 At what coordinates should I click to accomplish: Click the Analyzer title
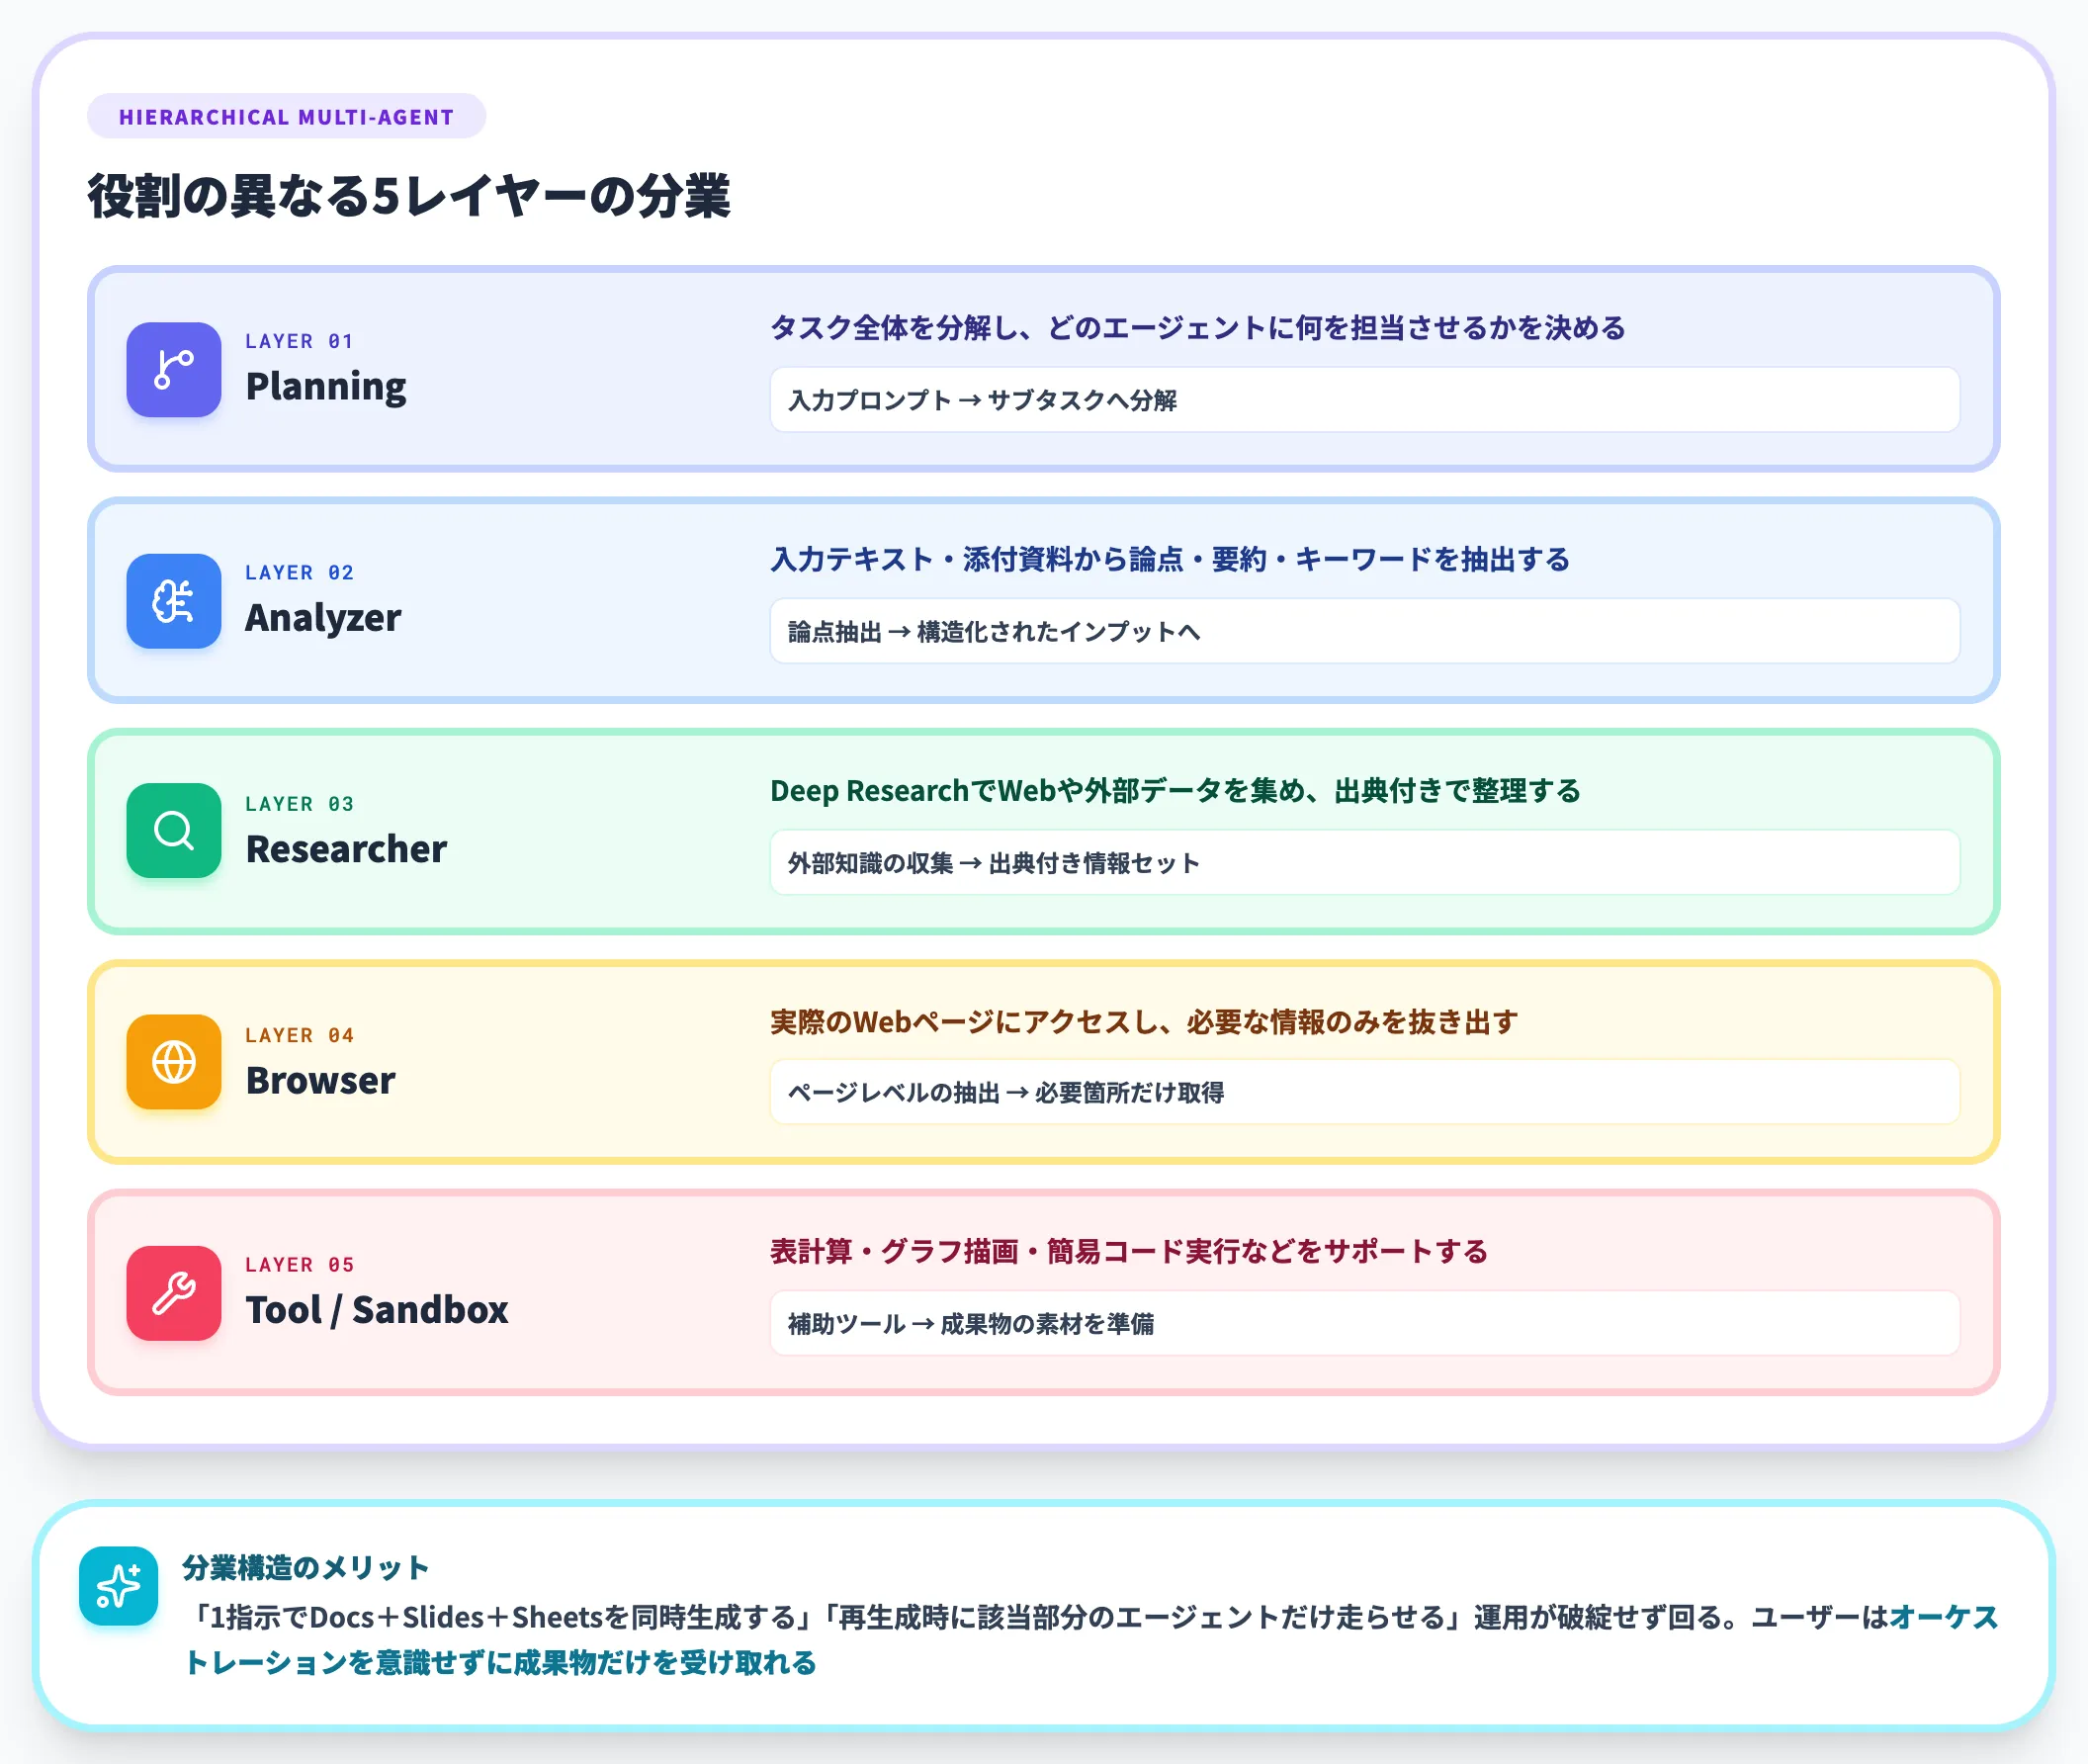click(x=323, y=618)
